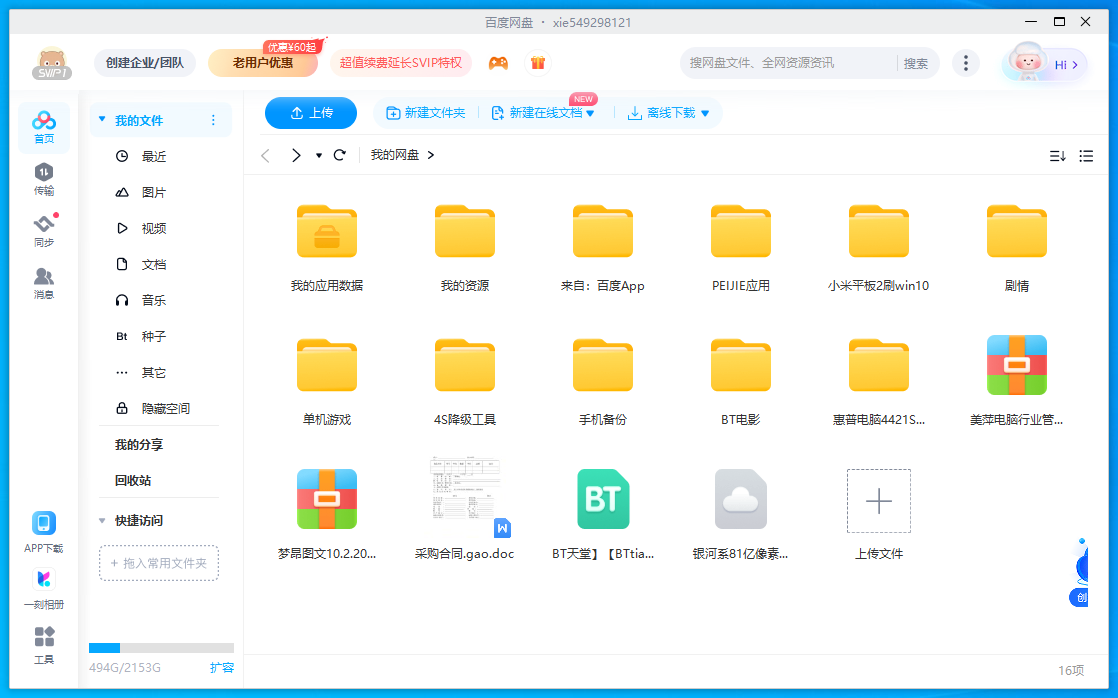This screenshot has height=698, width=1118.
Task: Collapse the 快捷访问 section
Action: pyautogui.click(x=102, y=521)
